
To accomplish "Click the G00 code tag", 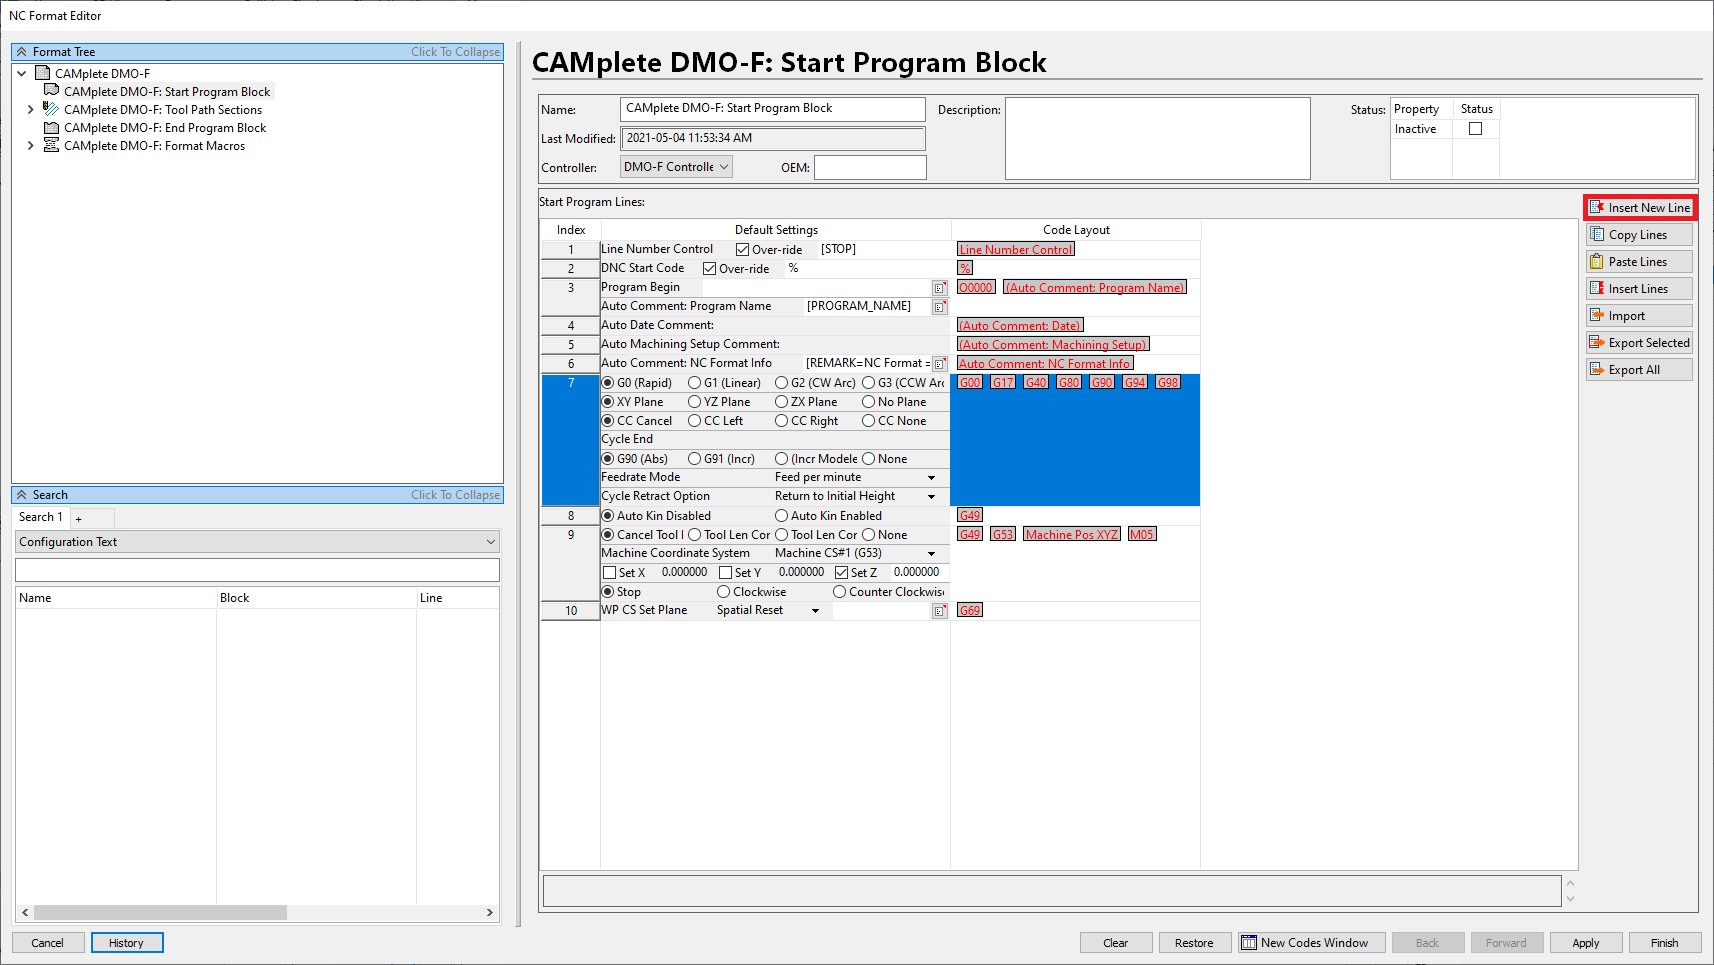I will [970, 383].
